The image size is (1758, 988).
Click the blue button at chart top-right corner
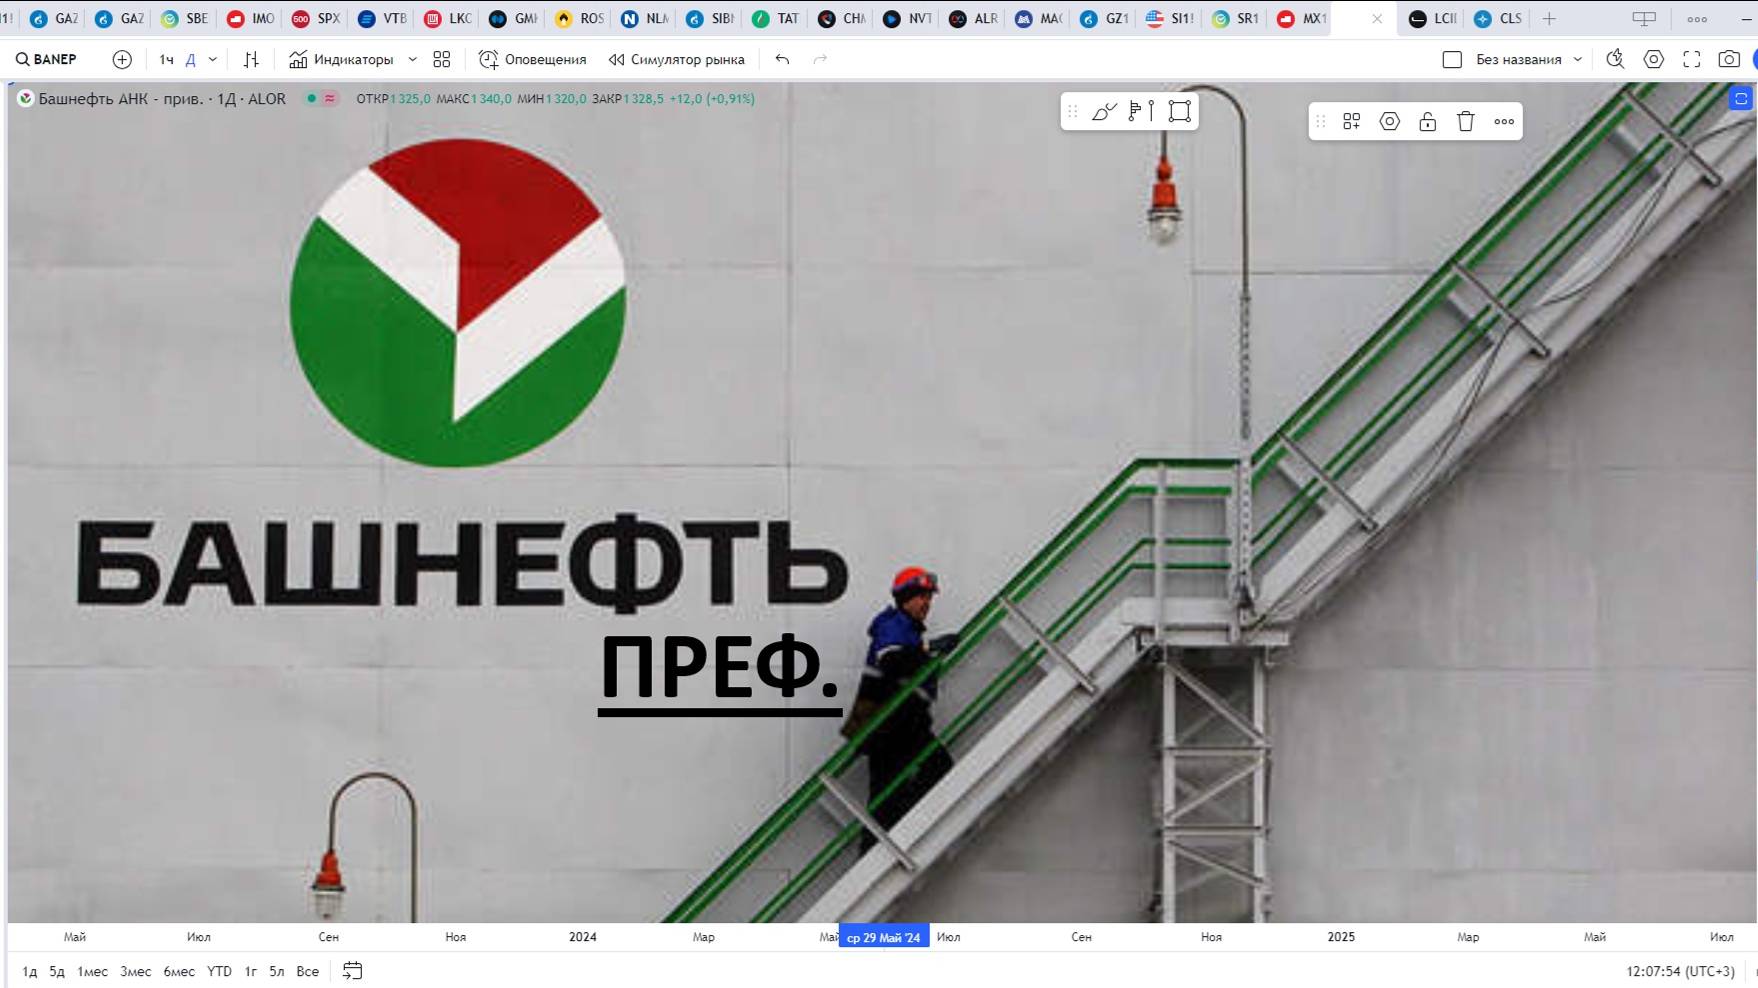1741,99
